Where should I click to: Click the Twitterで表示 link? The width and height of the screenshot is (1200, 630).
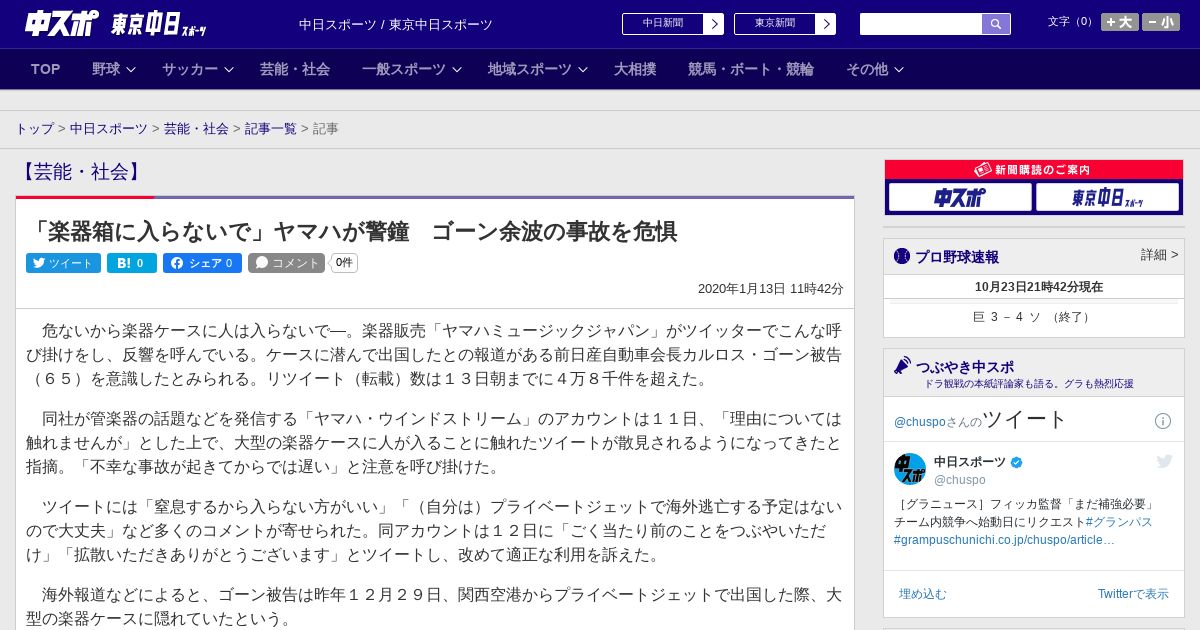[x=1133, y=594]
